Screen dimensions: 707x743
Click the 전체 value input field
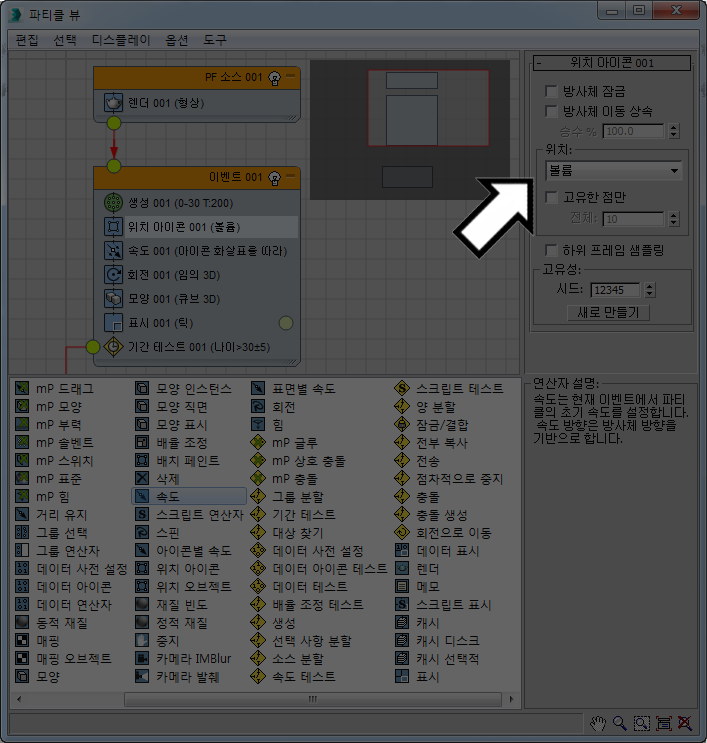[x=633, y=218]
